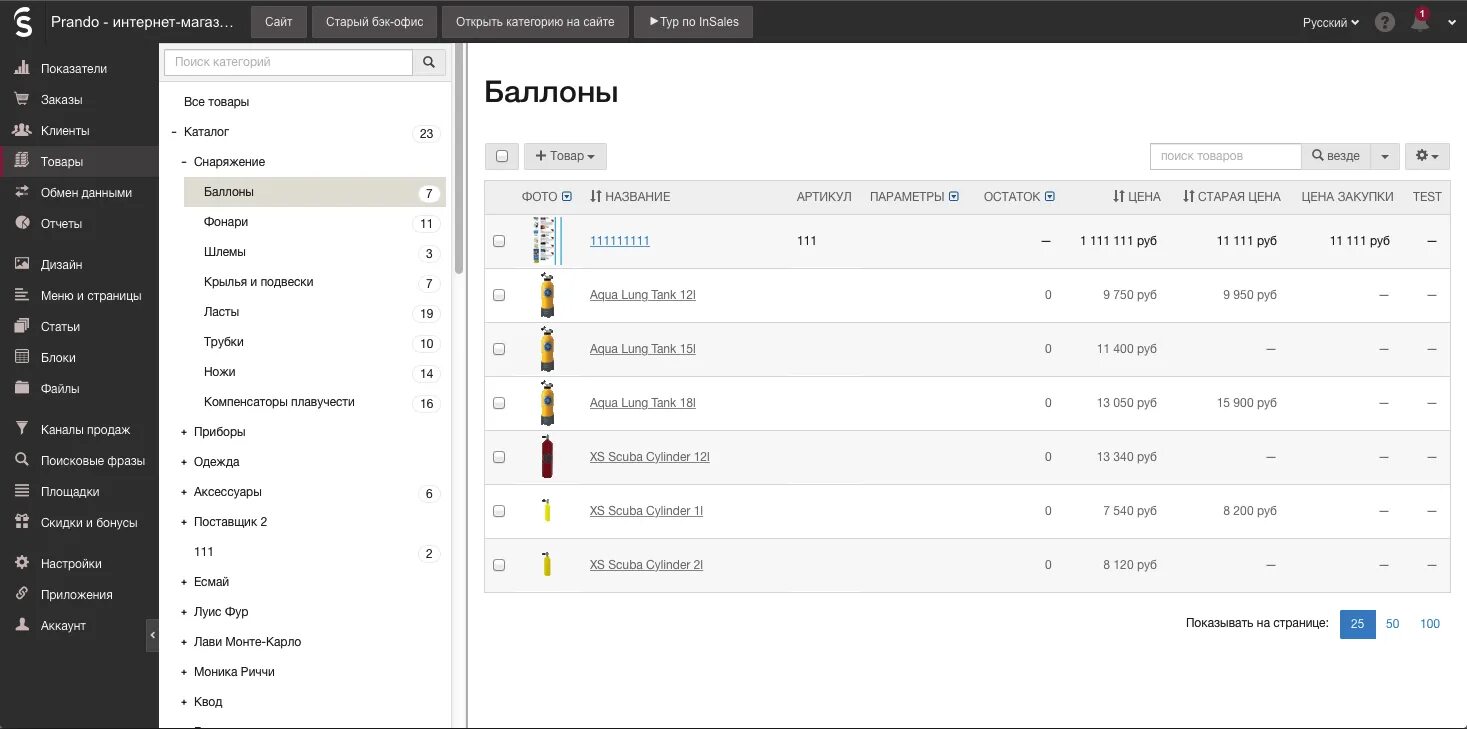Check the Aqua Lung Tank 15l row
Viewport: 1467px width, 729px height.
499,349
